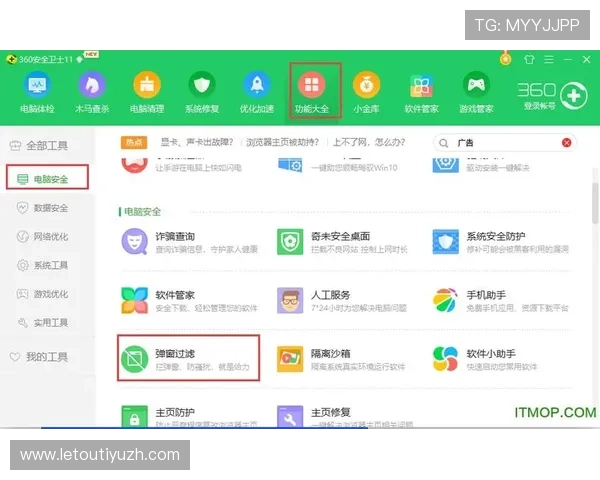Select 电脑安全 category in sidebar

click(47, 177)
